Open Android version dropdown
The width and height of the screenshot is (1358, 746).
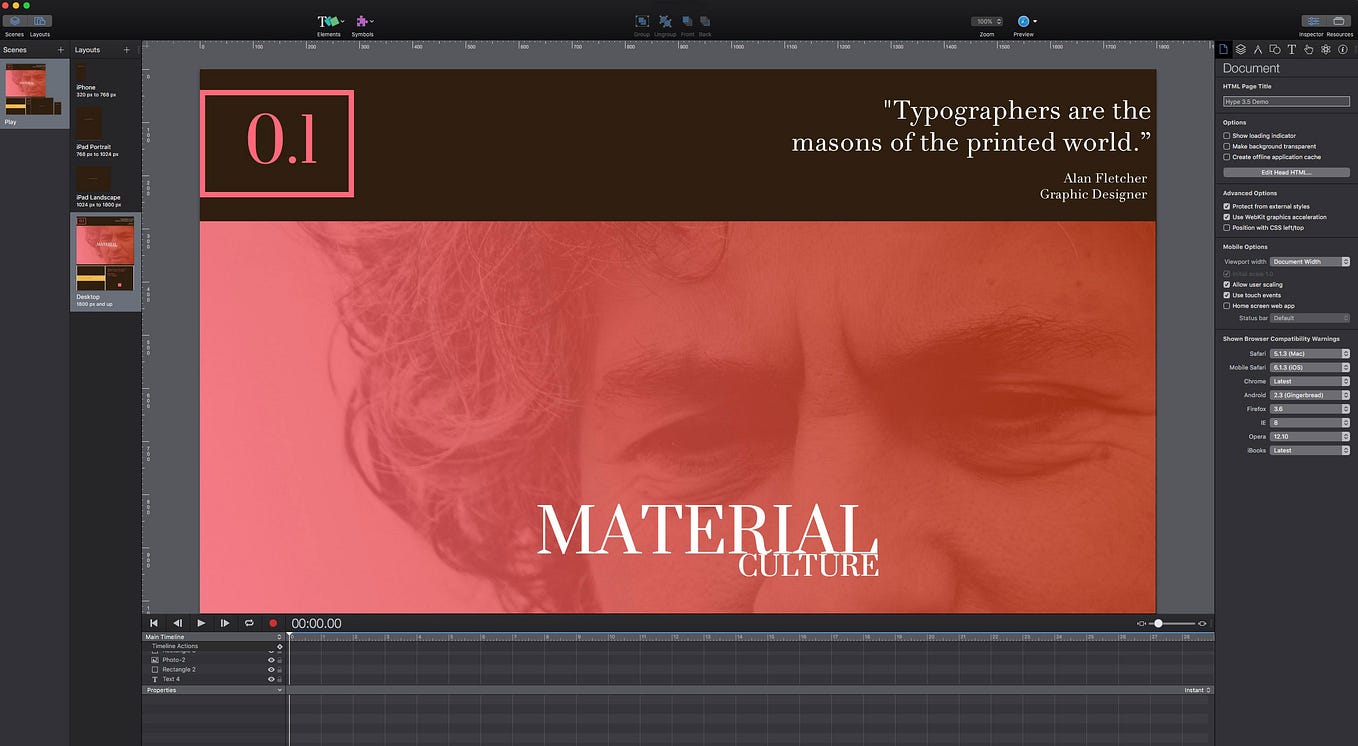pos(1310,396)
